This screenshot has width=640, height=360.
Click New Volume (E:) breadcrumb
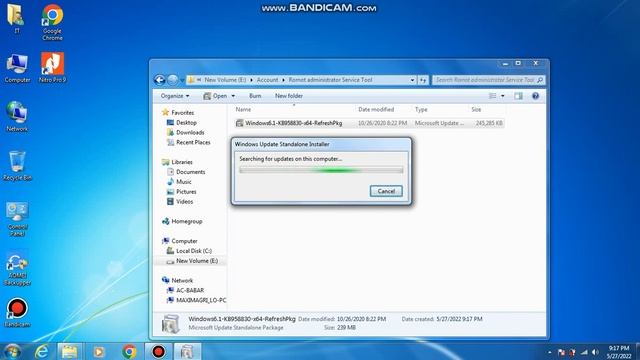pos(225,80)
